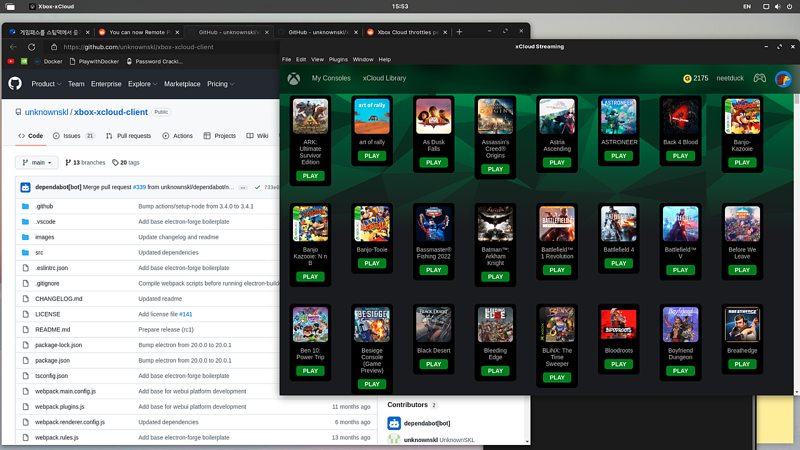Open the .github folder icon
800x450 pixels.
(x=26, y=206)
